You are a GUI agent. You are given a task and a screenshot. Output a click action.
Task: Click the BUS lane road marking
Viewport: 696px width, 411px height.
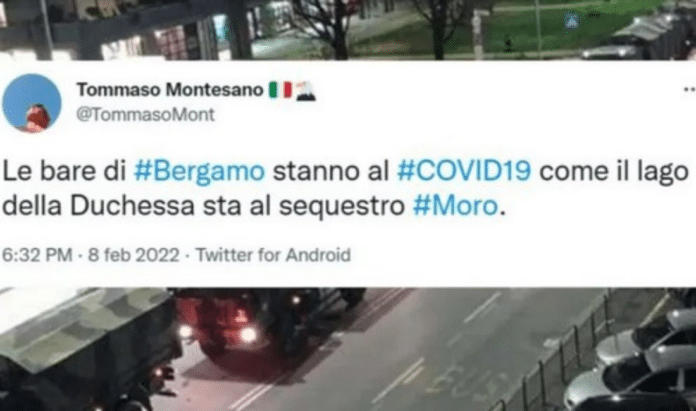click(x=466, y=383)
